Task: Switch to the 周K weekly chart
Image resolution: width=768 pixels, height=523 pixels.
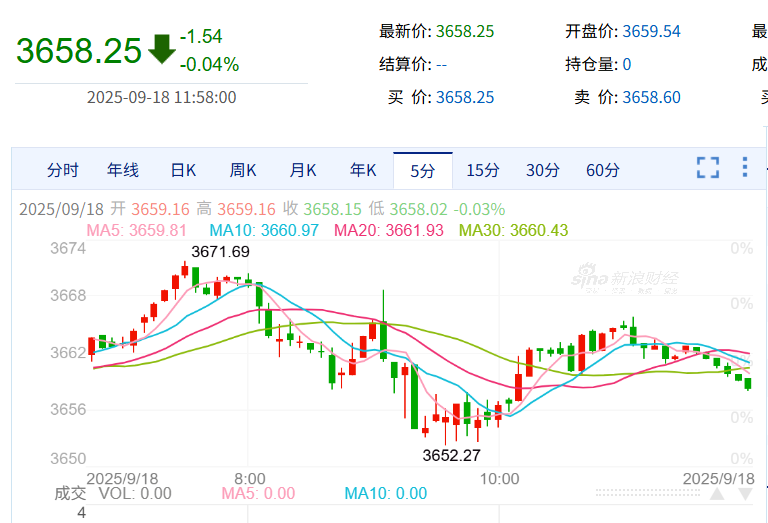Action: [x=243, y=170]
